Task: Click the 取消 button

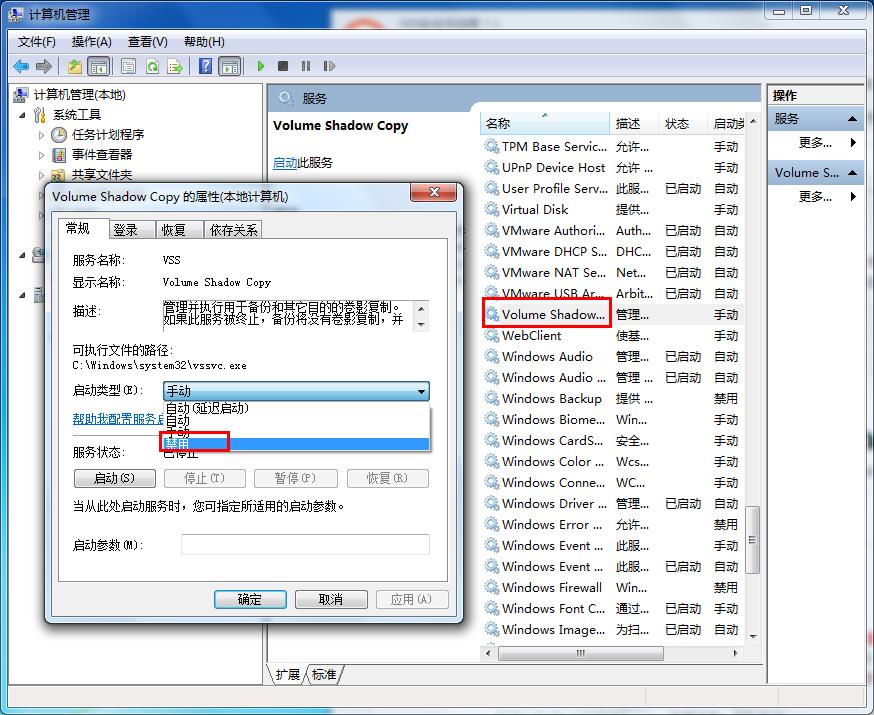Action: 331,600
